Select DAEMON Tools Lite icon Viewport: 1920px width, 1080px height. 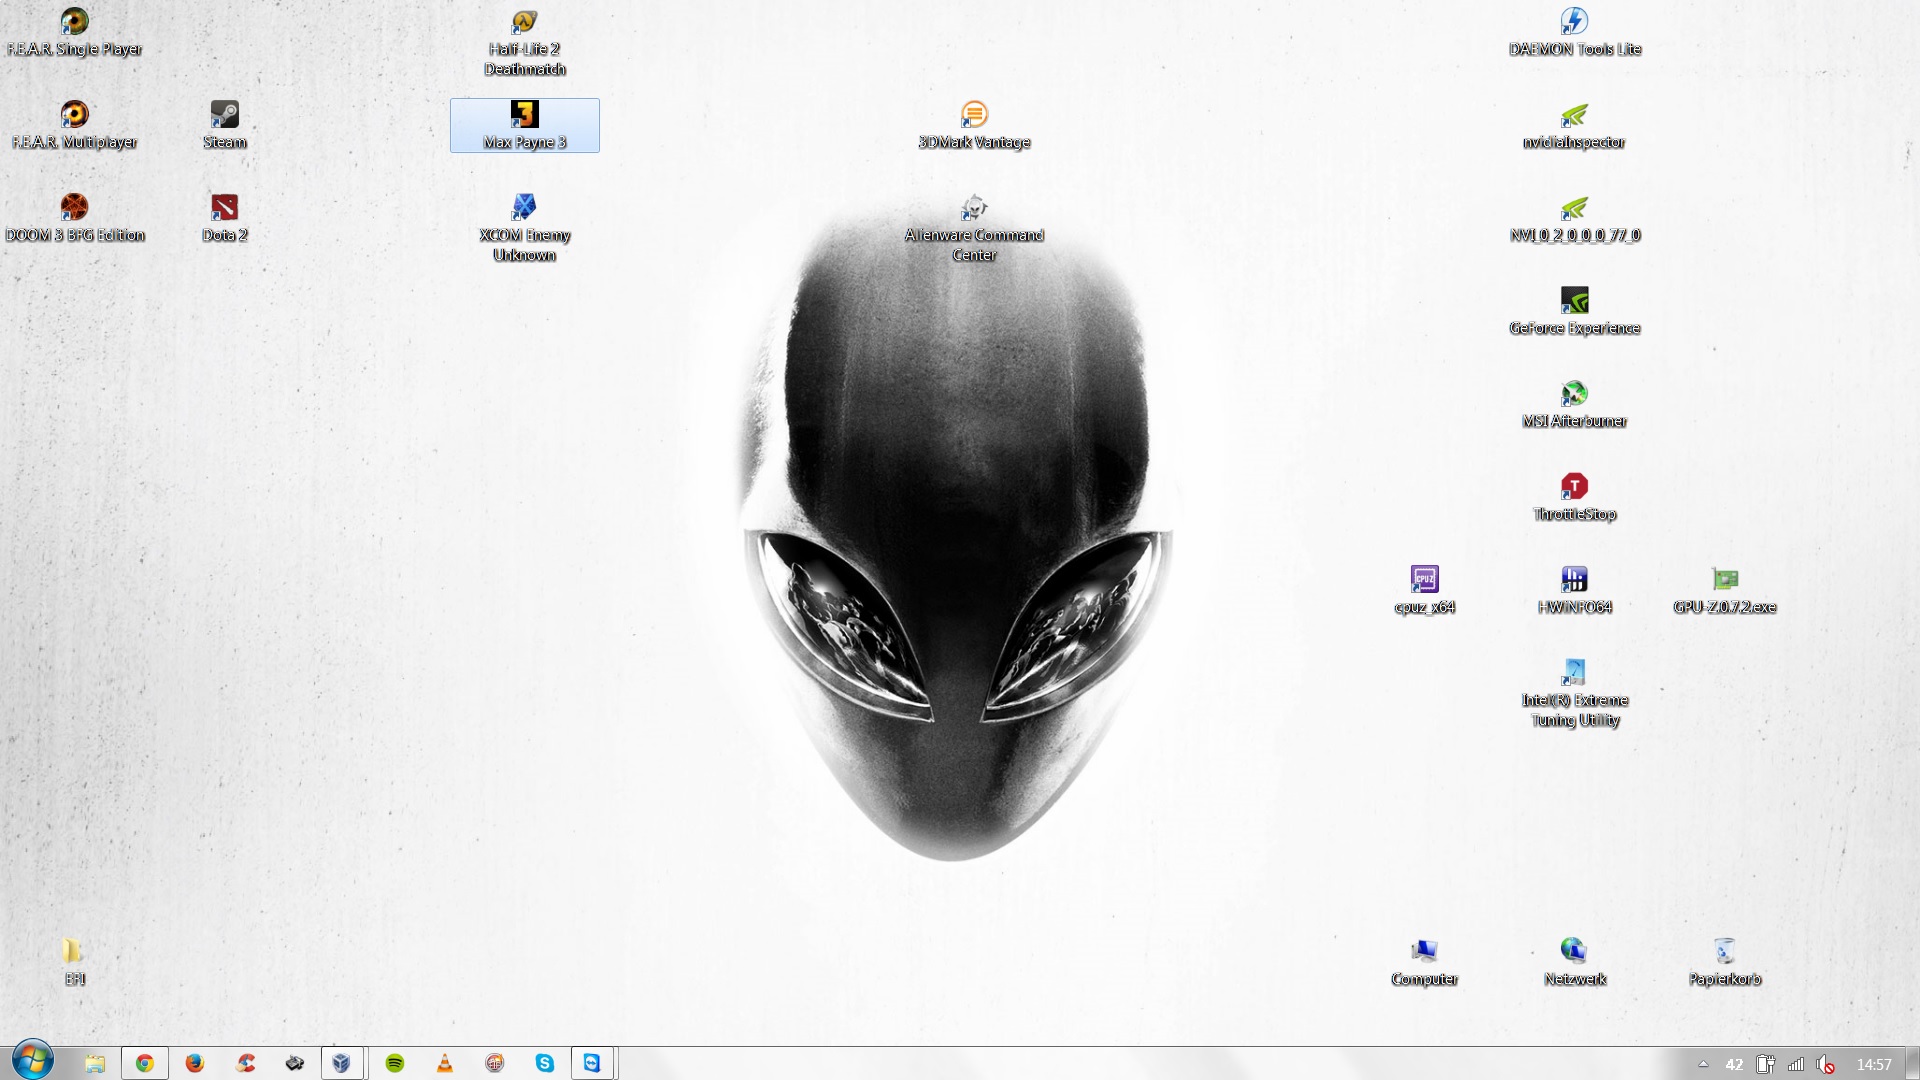[1575, 32]
